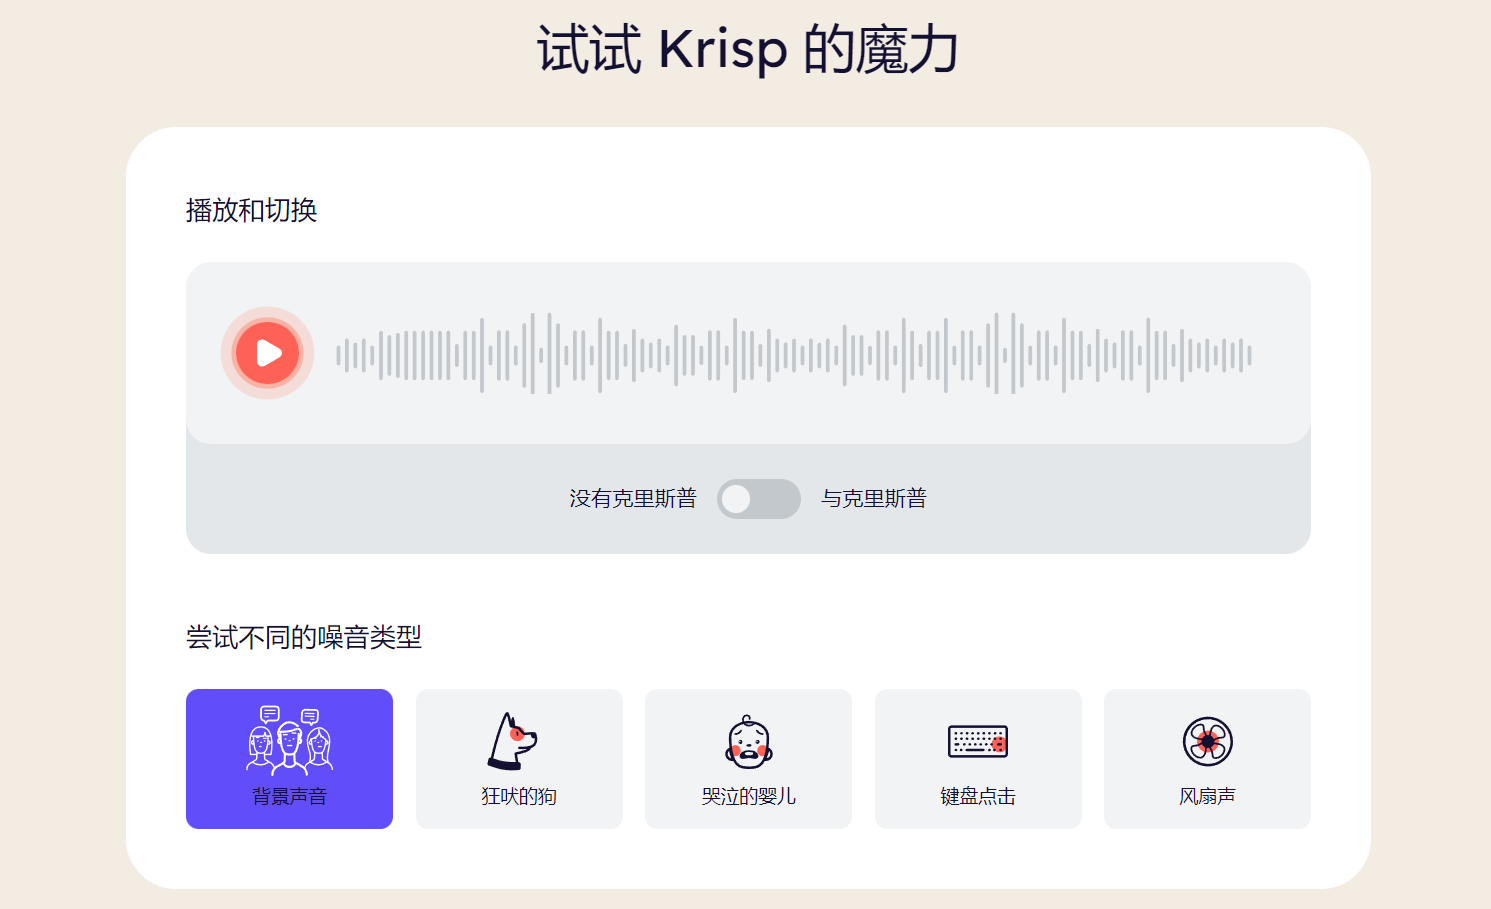Select the 背景声音 (background voices) noise icon
The image size is (1491, 909).
click(x=289, y=740)
